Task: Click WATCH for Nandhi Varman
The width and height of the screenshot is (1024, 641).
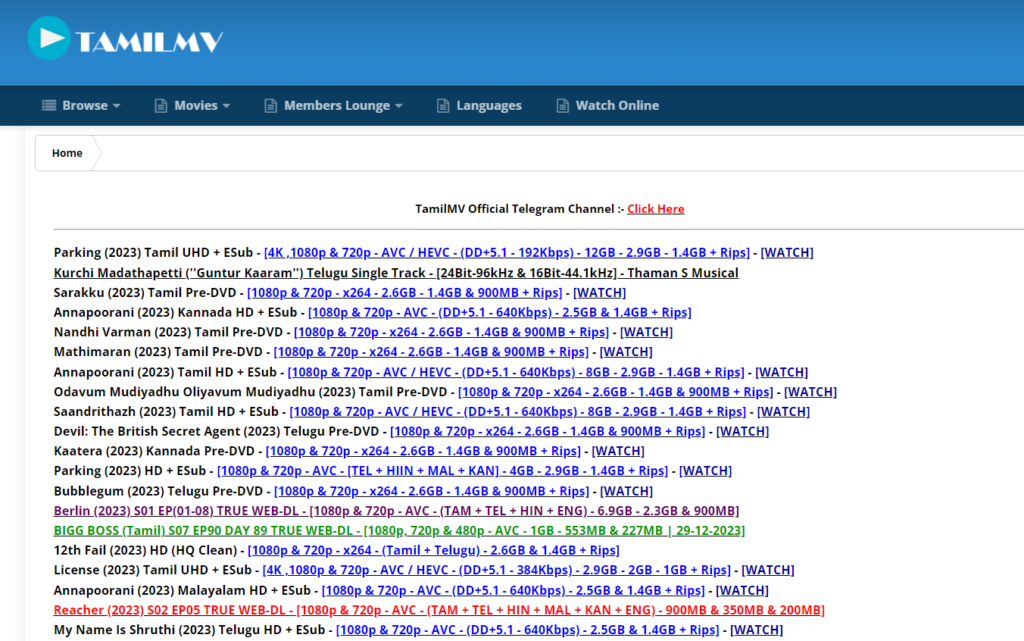Action: (646, 332)
